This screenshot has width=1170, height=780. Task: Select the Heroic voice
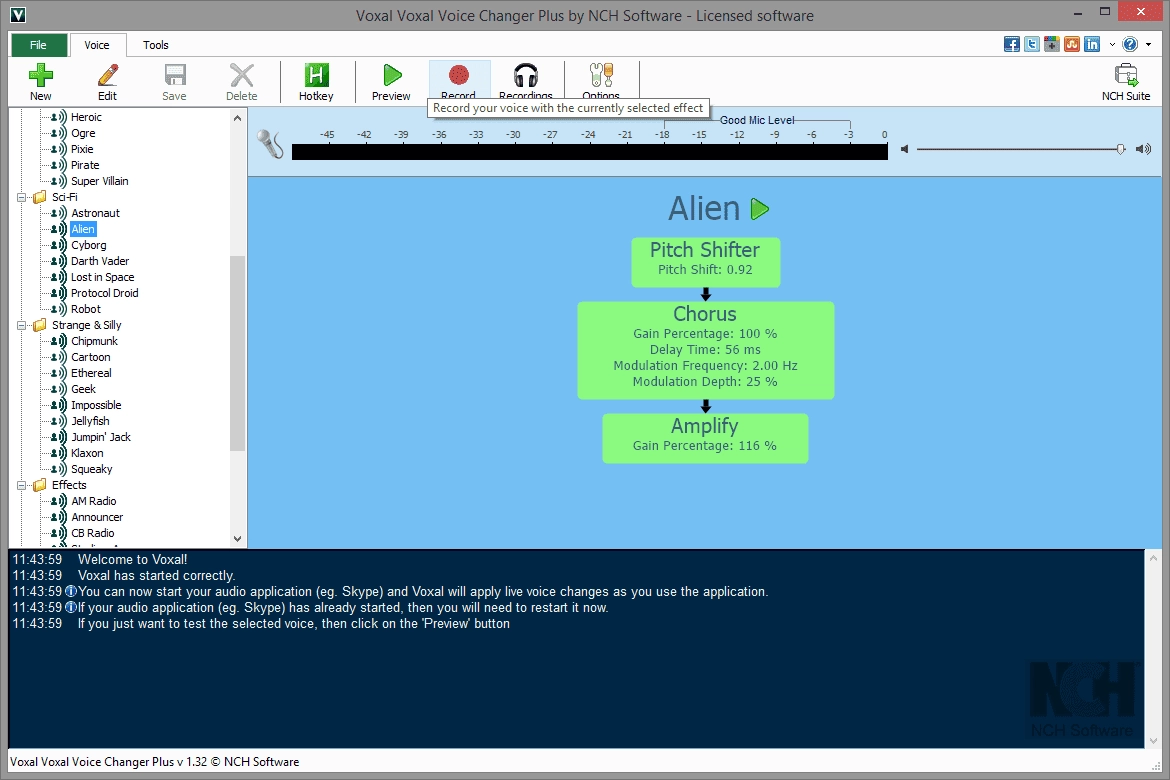[x=87, y=117]
